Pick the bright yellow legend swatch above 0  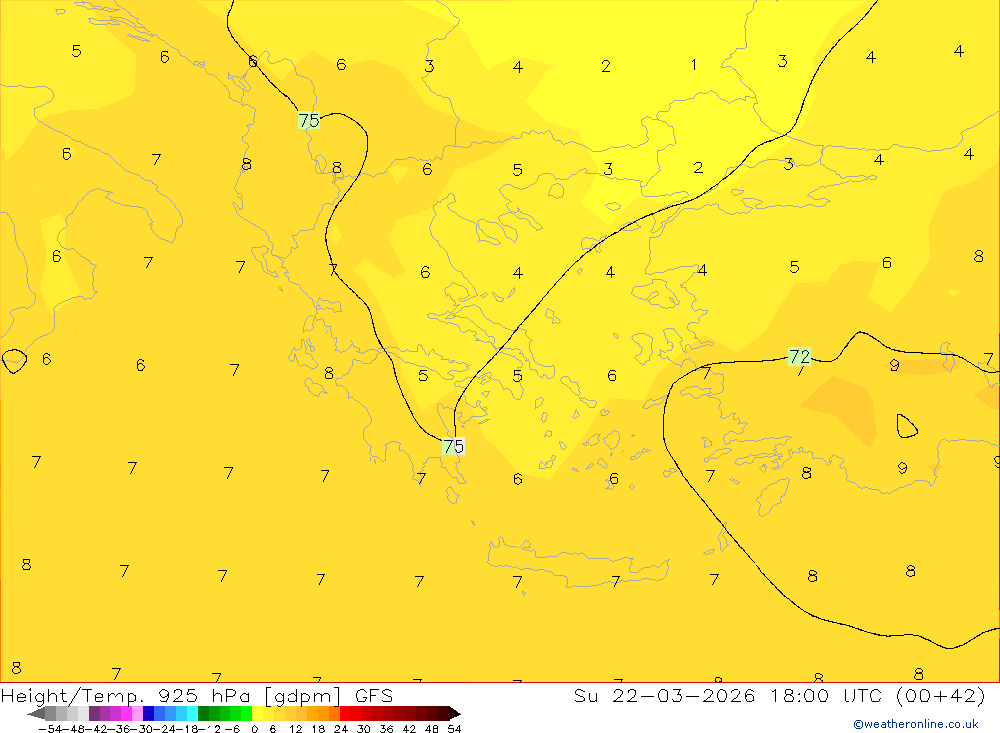pyautogui.click(x=258, y=714)
